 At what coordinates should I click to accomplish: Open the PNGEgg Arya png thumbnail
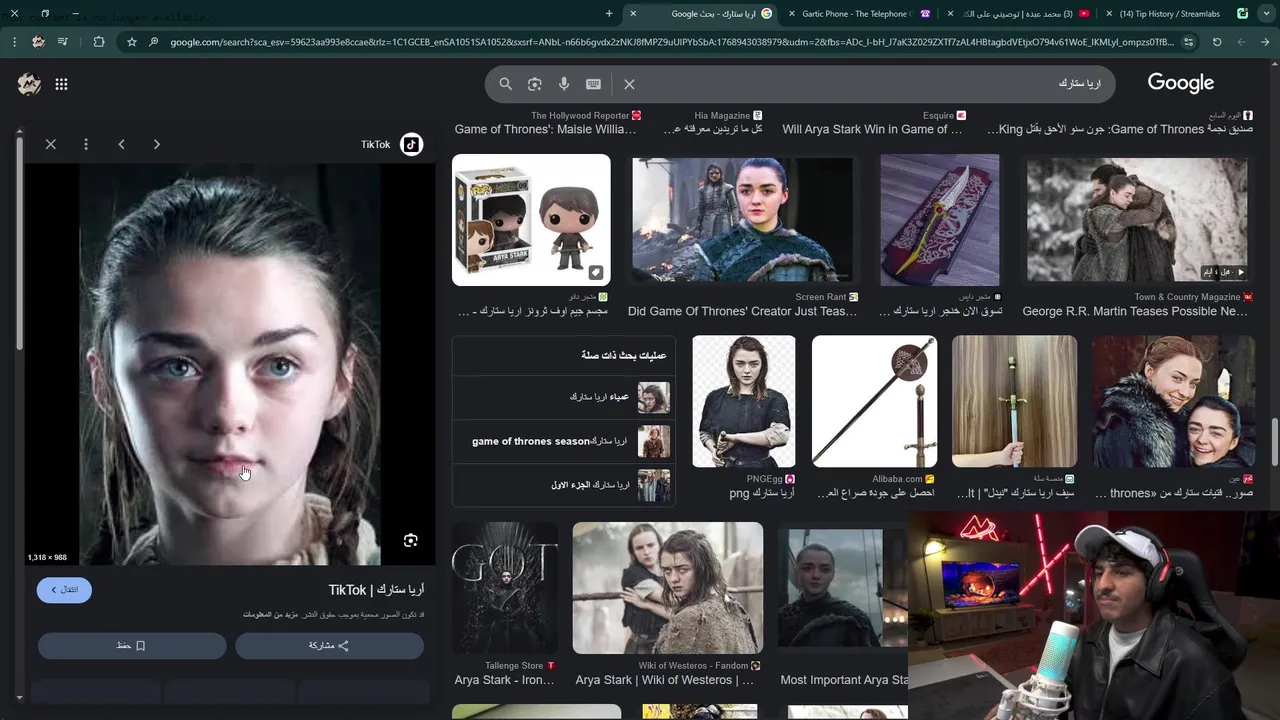744,401
